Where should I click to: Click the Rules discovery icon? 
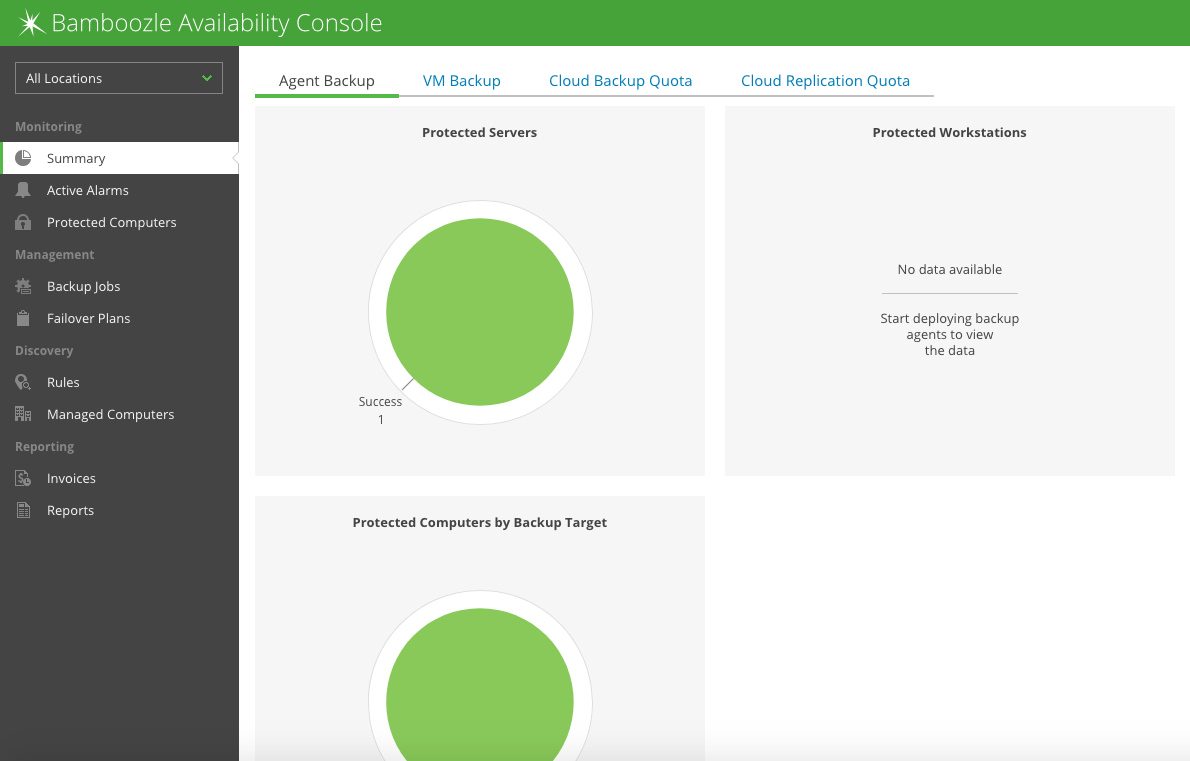tap(24, 382)
